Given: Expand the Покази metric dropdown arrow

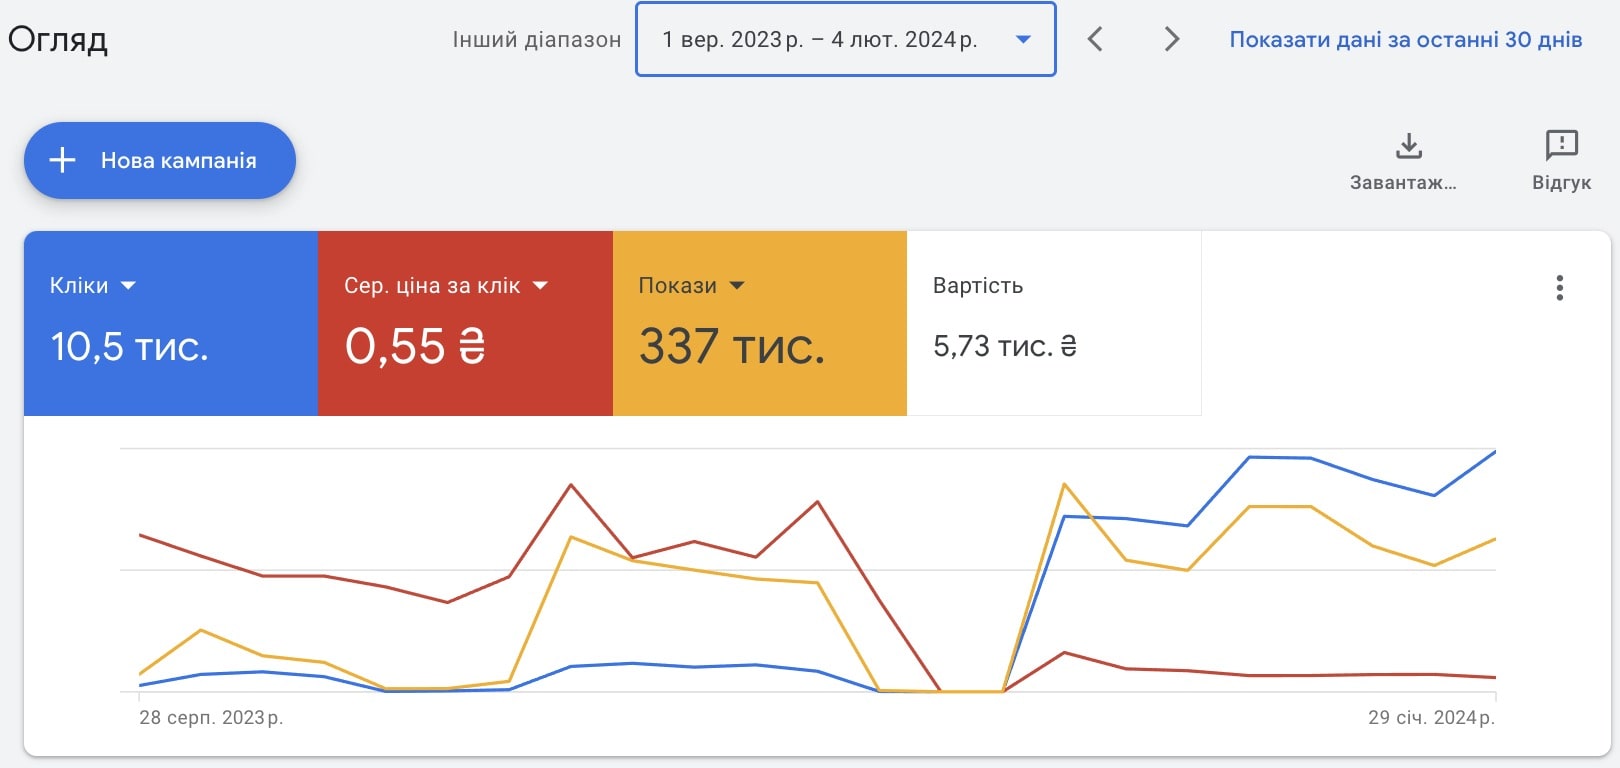Looking at the screenshot, I should [737, 286].
